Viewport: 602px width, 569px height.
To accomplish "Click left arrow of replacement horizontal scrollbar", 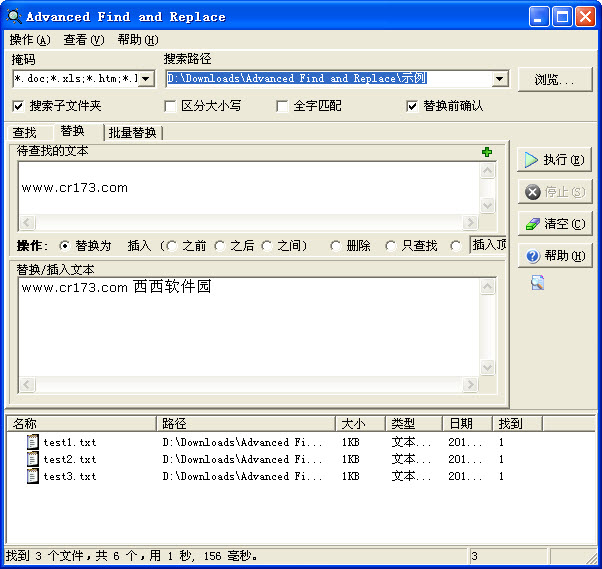I will pyautogui.click(x=27, y=384).
